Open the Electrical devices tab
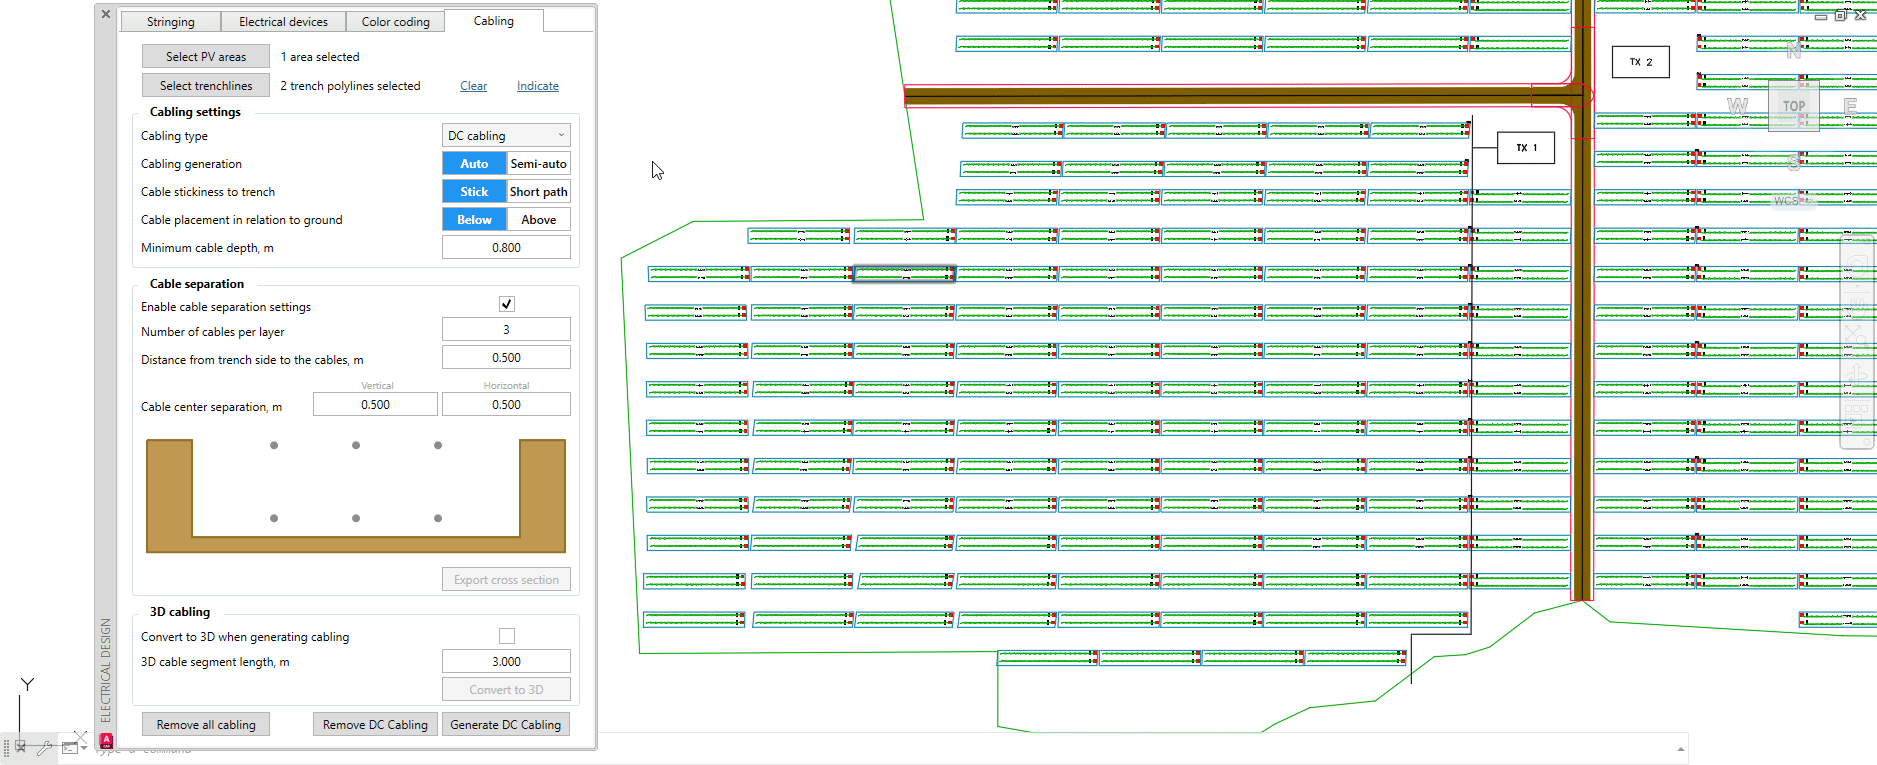Image resolution: width=1877 pixels, height=765 pixels. (283, 22)
